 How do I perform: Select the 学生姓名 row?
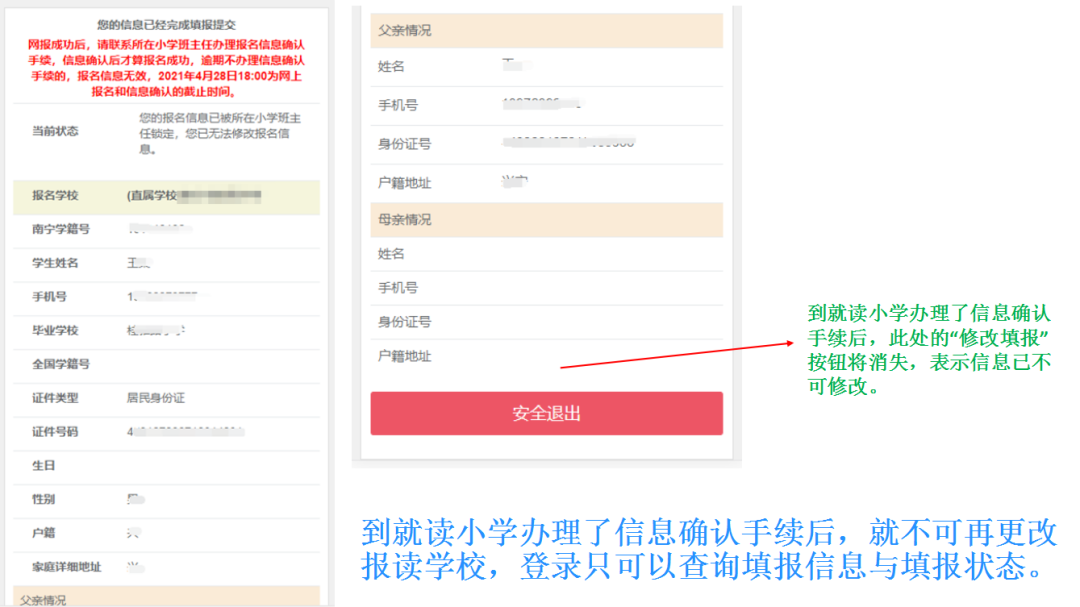[166, 263]
